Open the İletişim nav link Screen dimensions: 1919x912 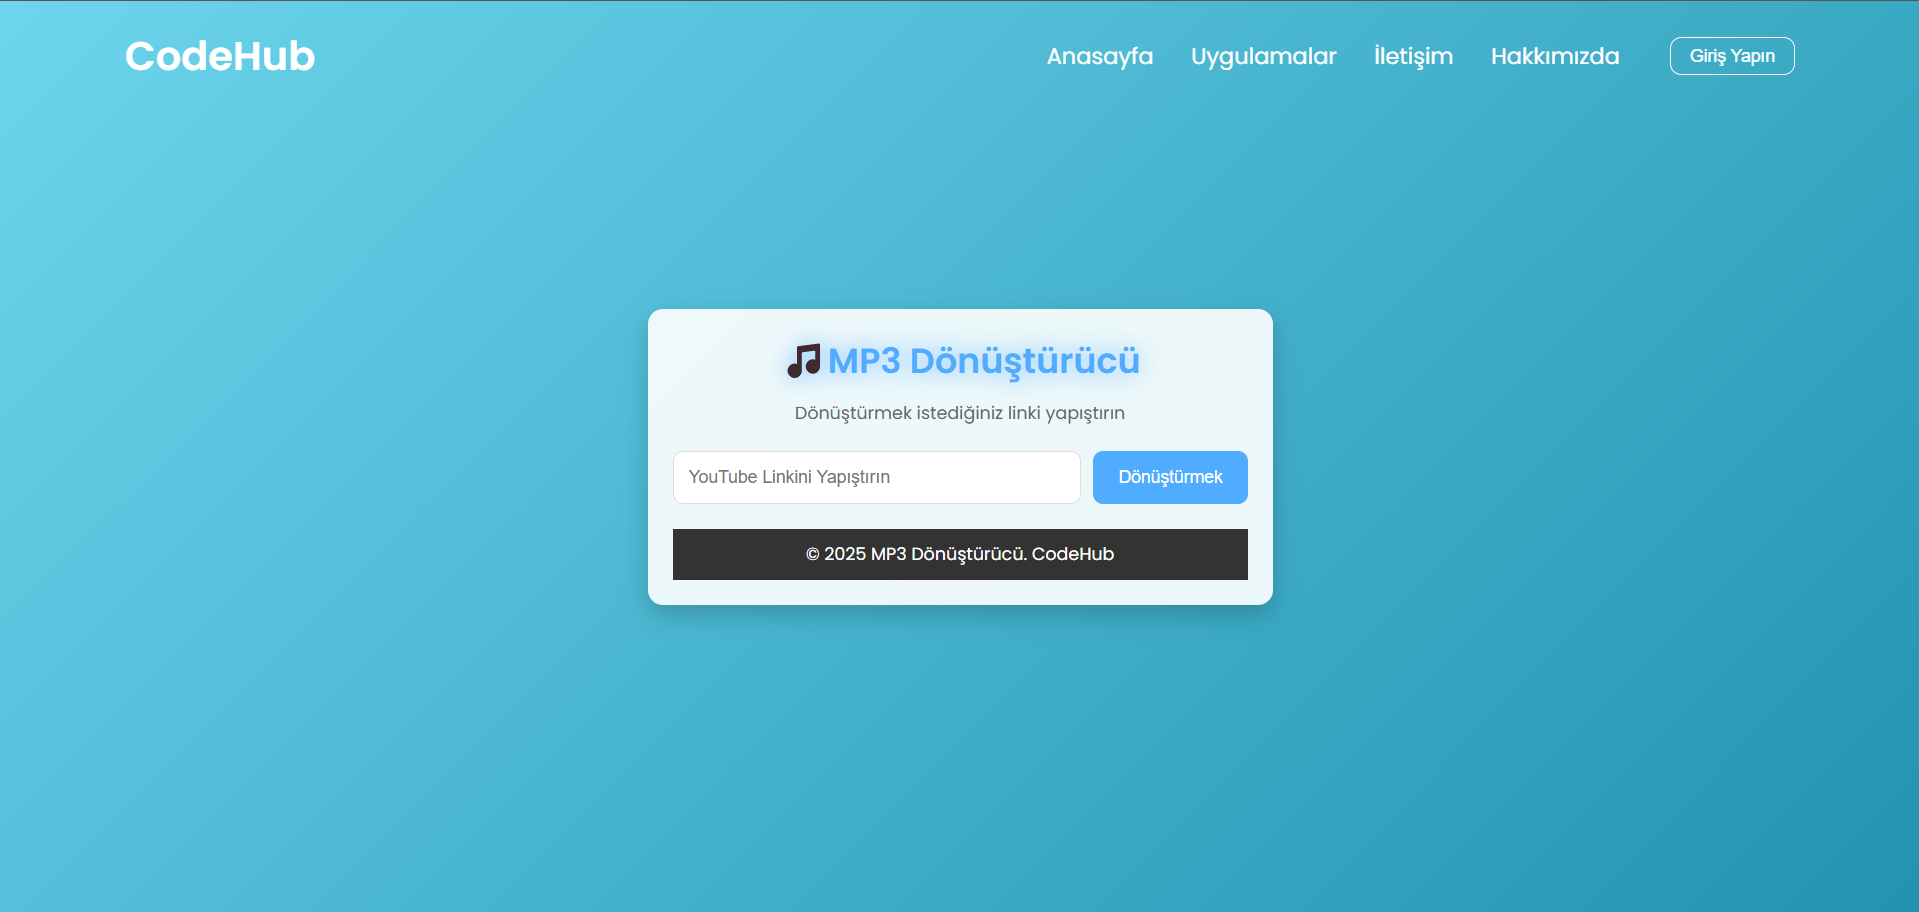[x=1413, y=56]
